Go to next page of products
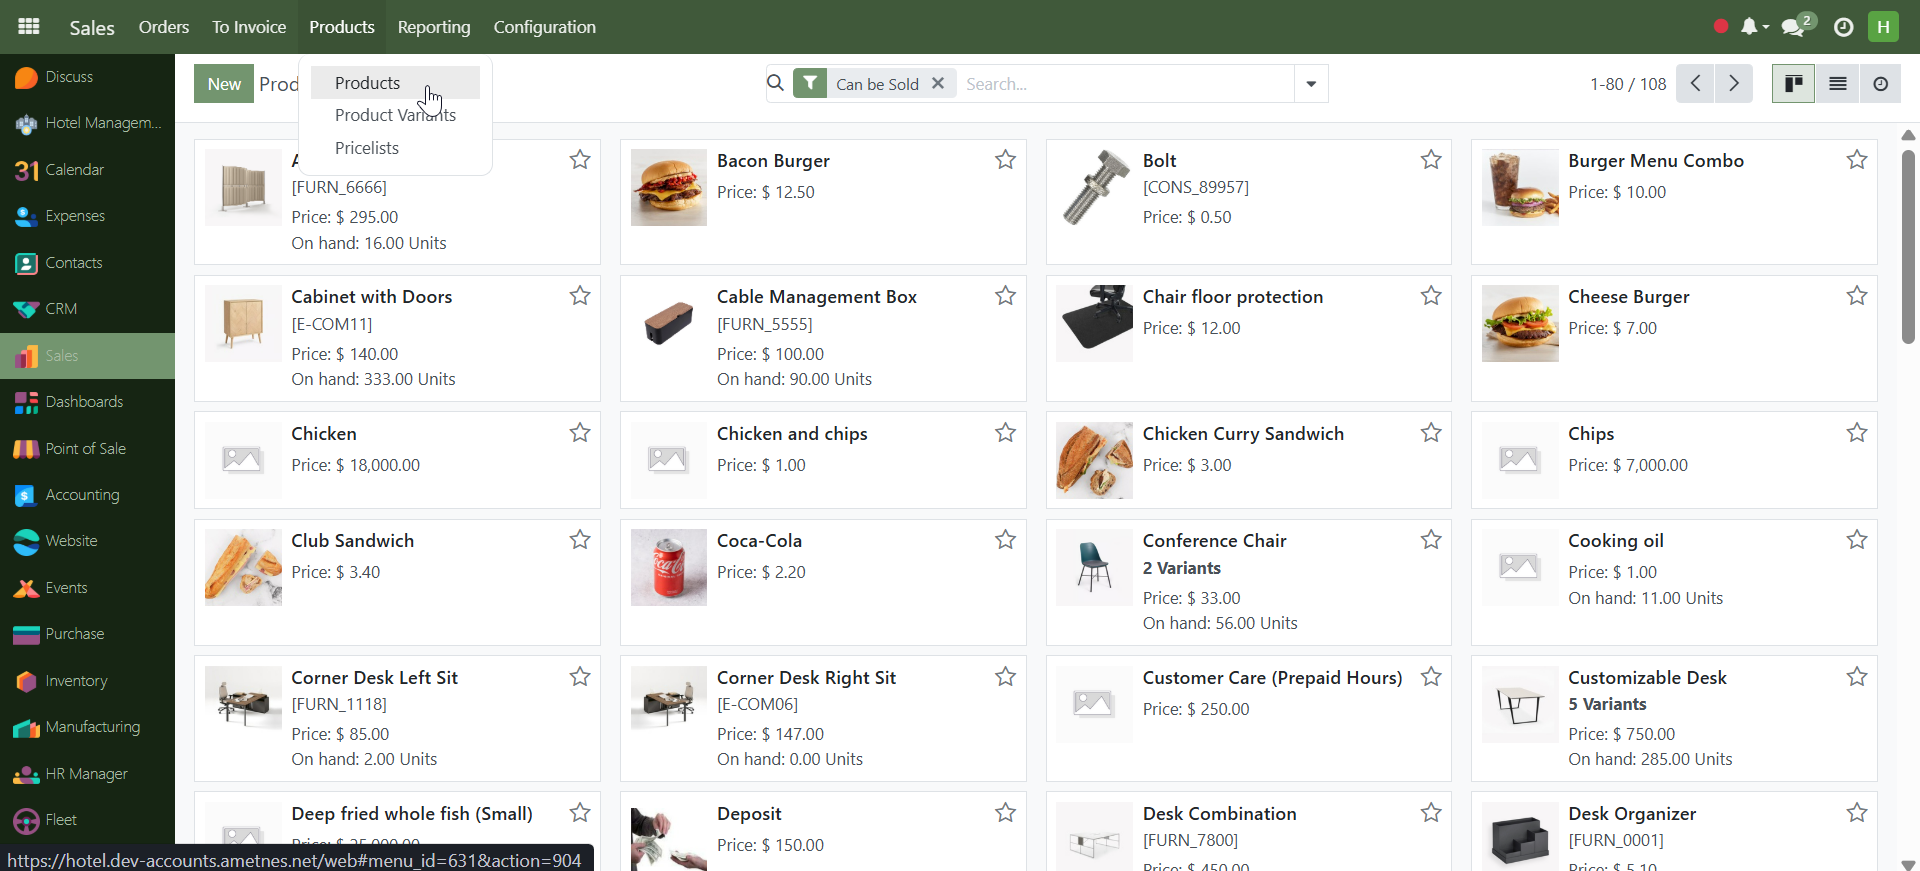The height and width of the screenshot is (871, 1920). pyautogui.click(x=1734, y=84)
